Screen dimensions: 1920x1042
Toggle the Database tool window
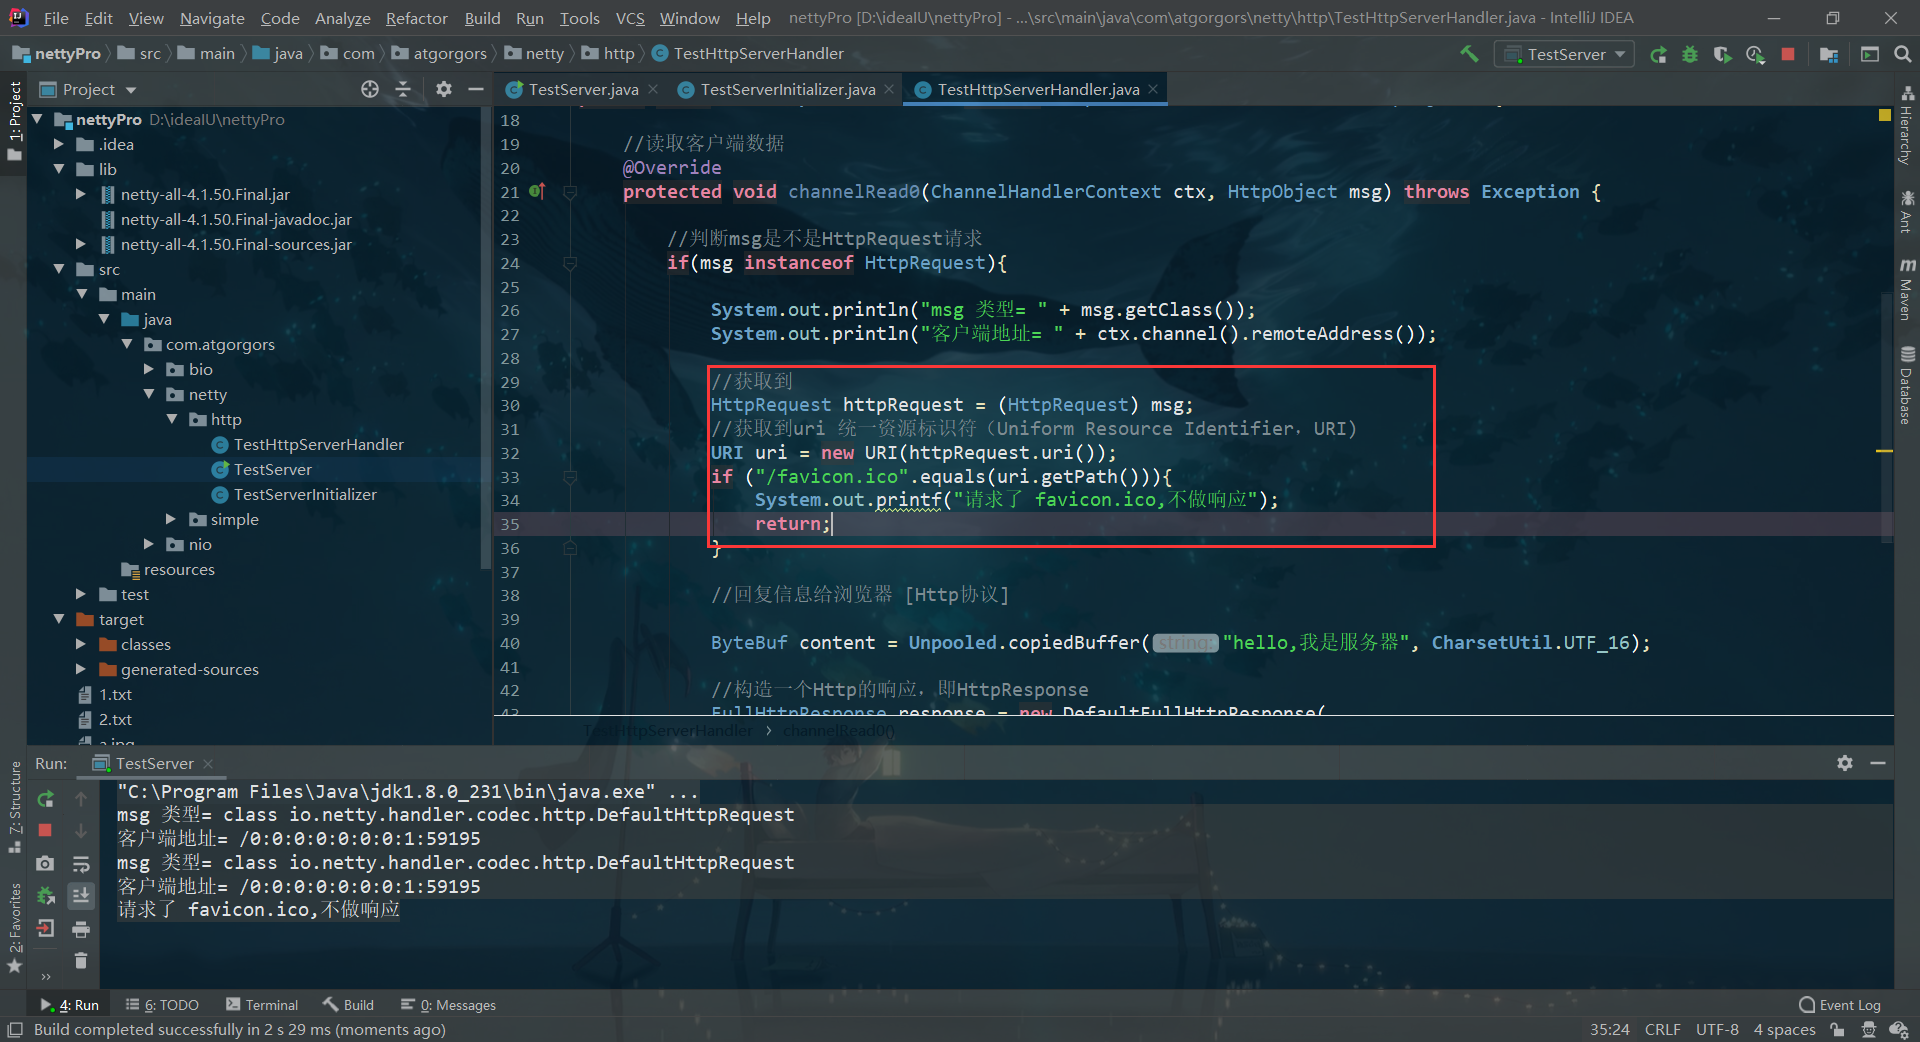point(1907,386)
